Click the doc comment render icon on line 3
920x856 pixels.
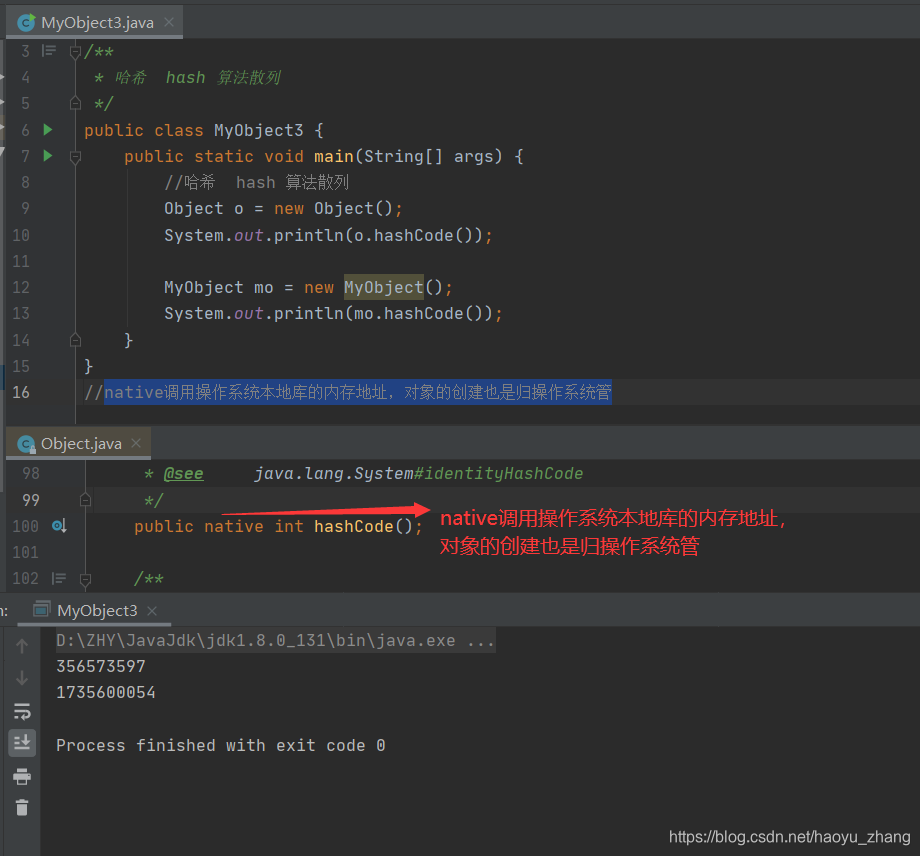49,51
